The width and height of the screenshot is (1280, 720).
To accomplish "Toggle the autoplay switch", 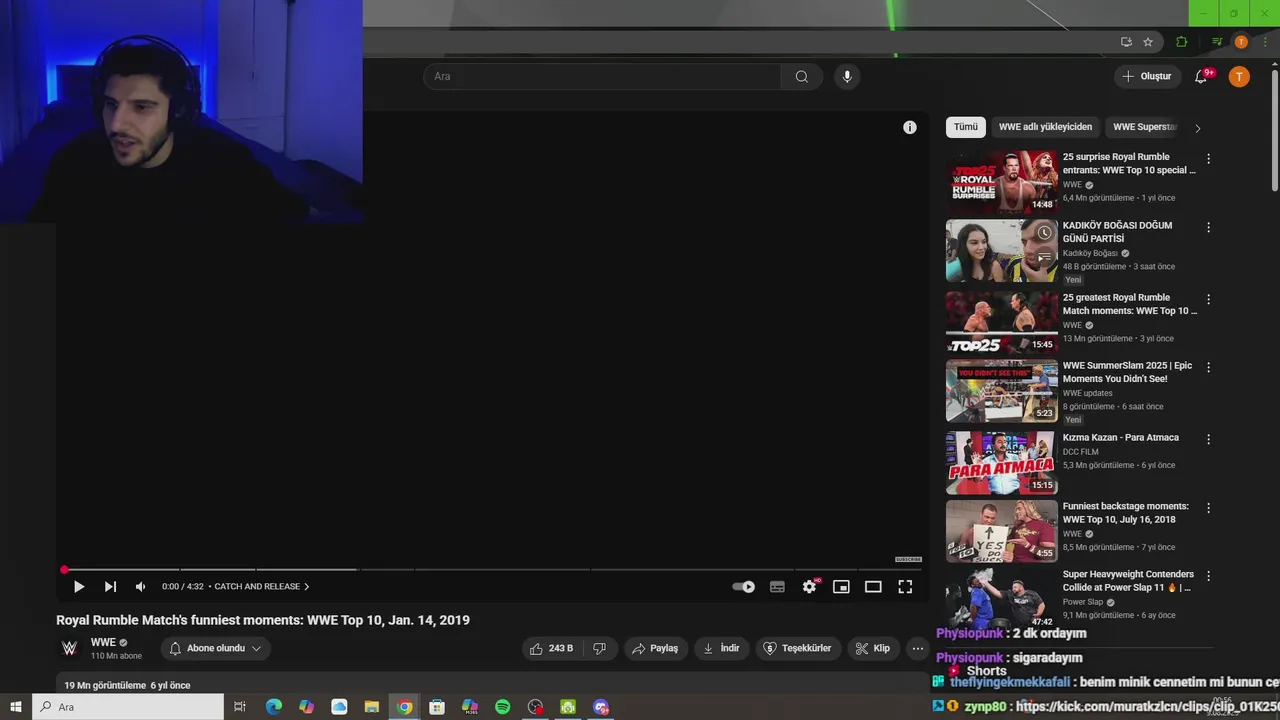I will point(744,587).
